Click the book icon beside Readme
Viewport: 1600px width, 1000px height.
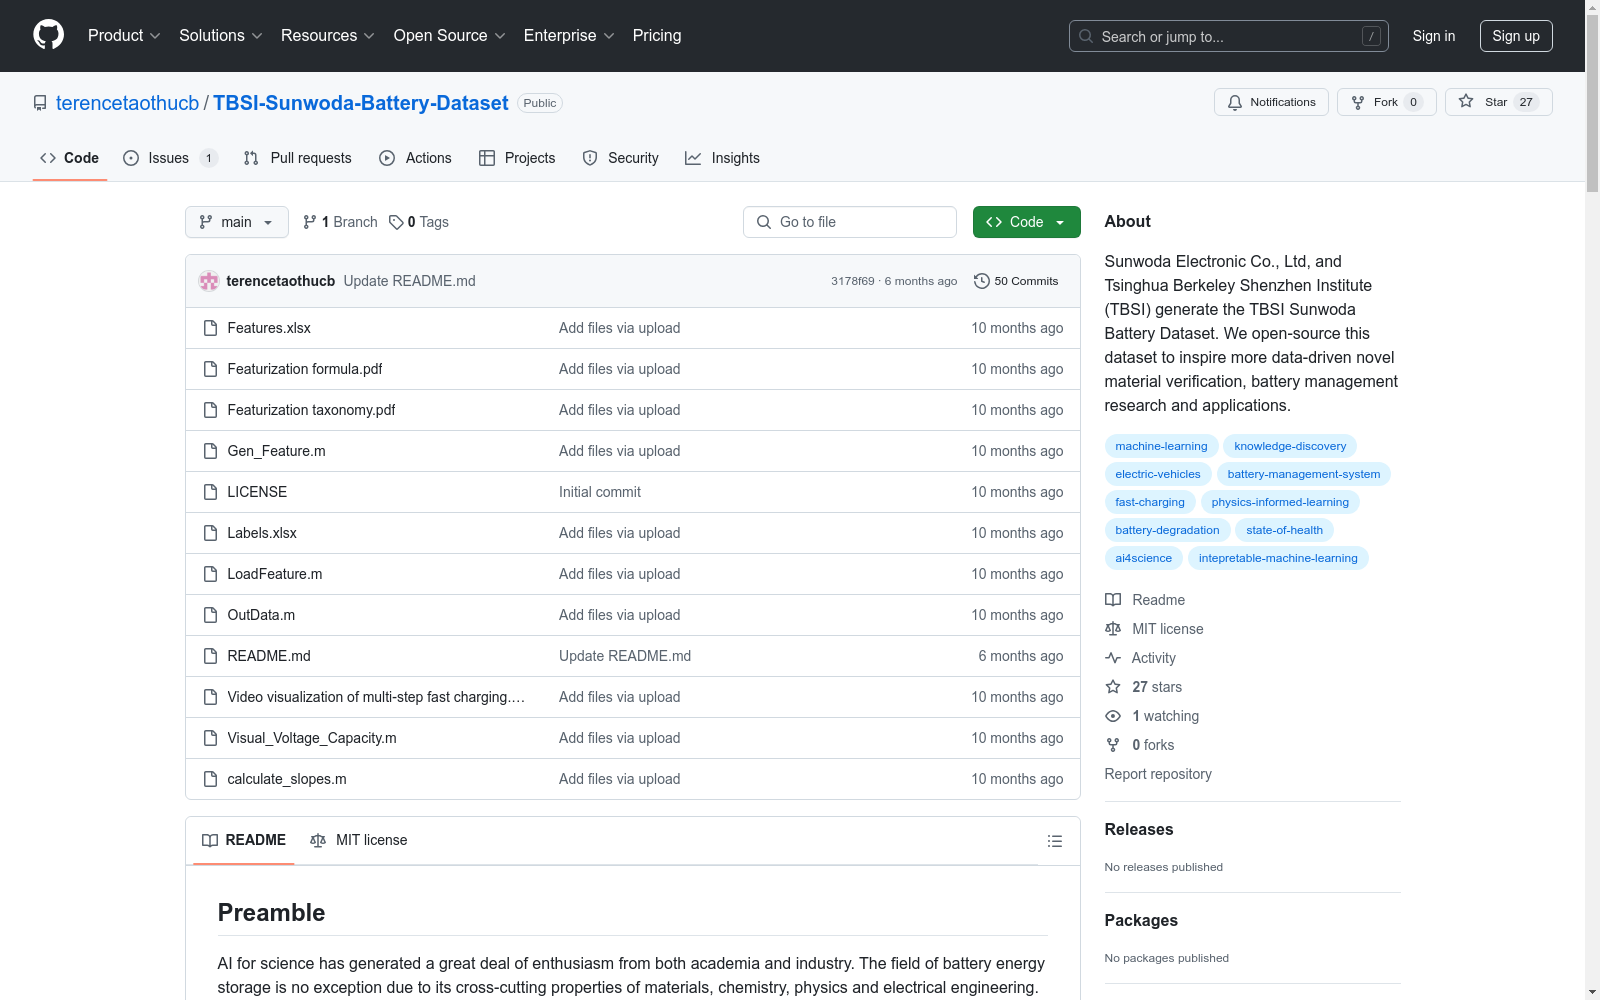click(x=1113, y=600)
